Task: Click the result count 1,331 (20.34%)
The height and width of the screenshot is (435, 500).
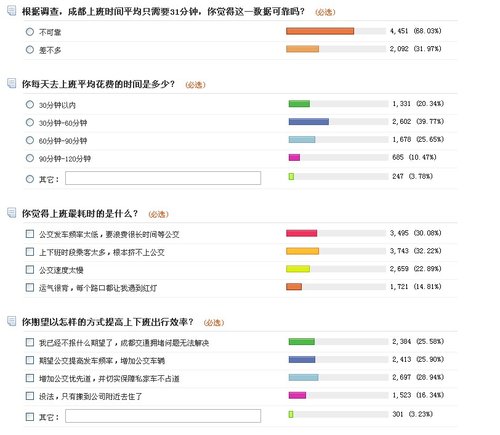Action: 418,104
